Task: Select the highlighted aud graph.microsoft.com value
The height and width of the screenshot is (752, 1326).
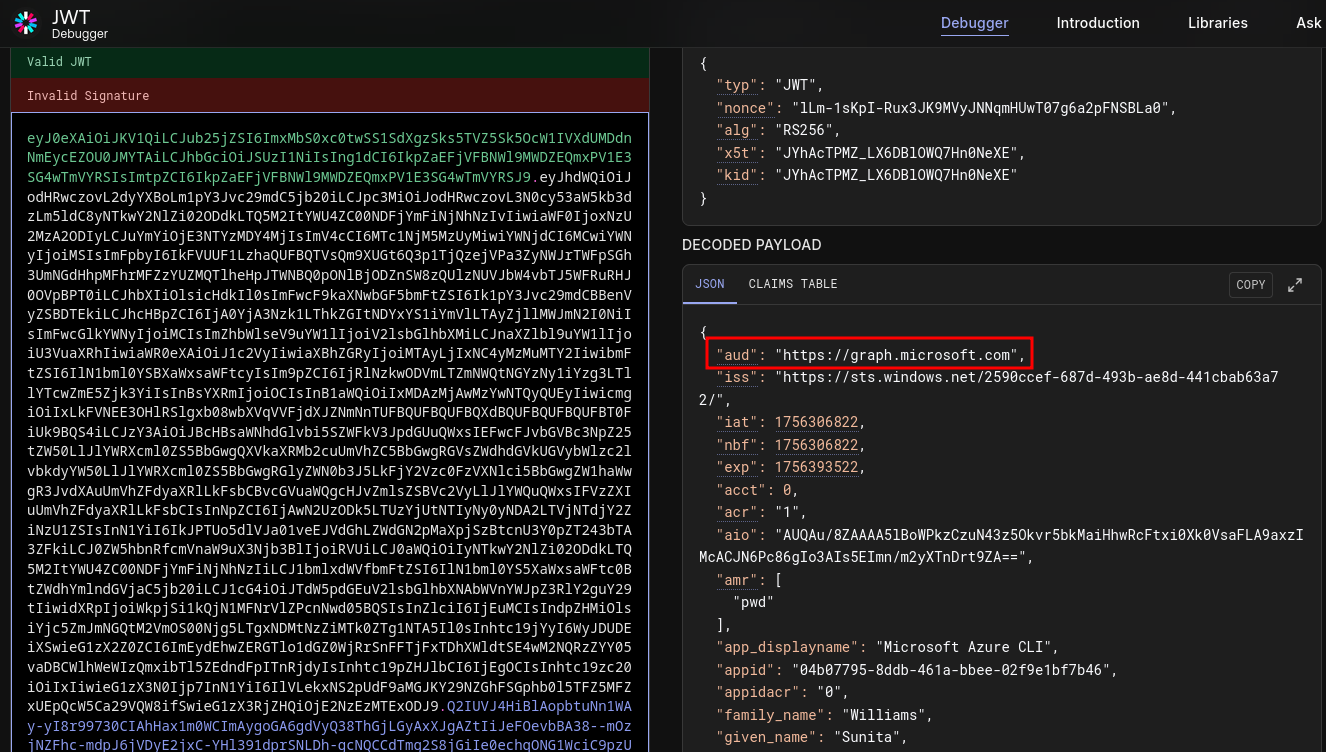Action: coord(899,355)
